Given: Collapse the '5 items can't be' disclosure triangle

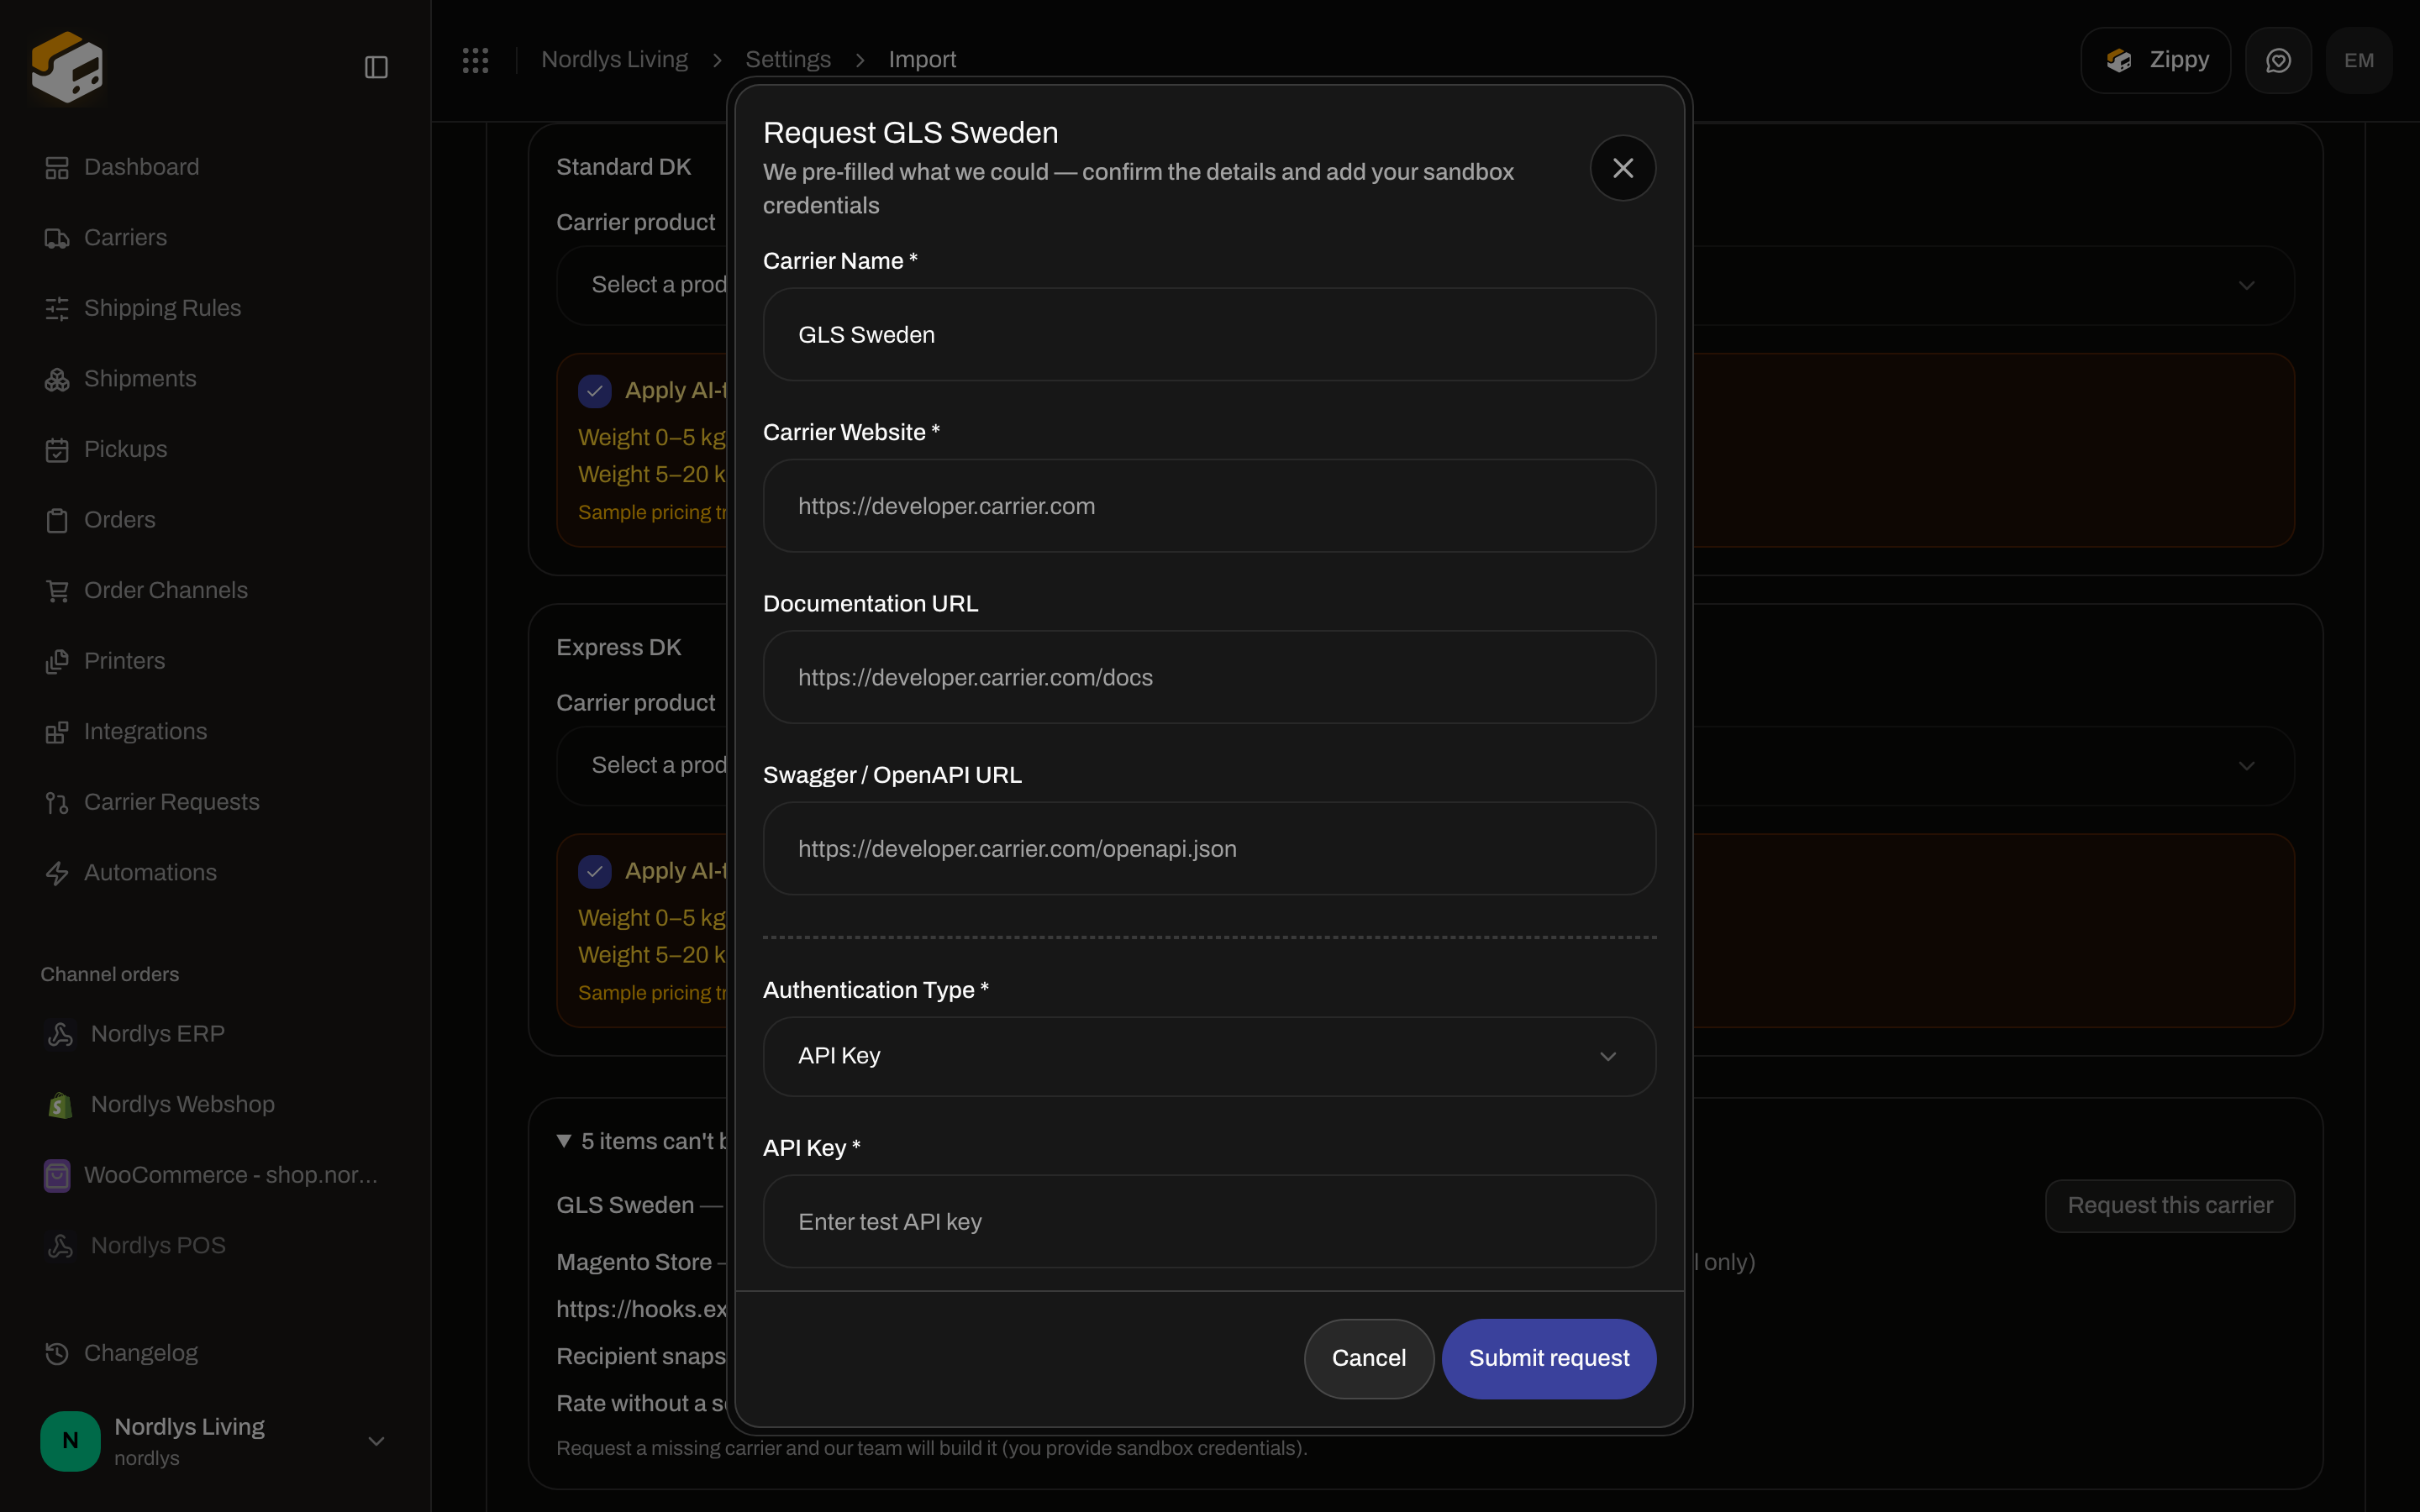Looking at the screenshot, I should (x=564, y=1141).
